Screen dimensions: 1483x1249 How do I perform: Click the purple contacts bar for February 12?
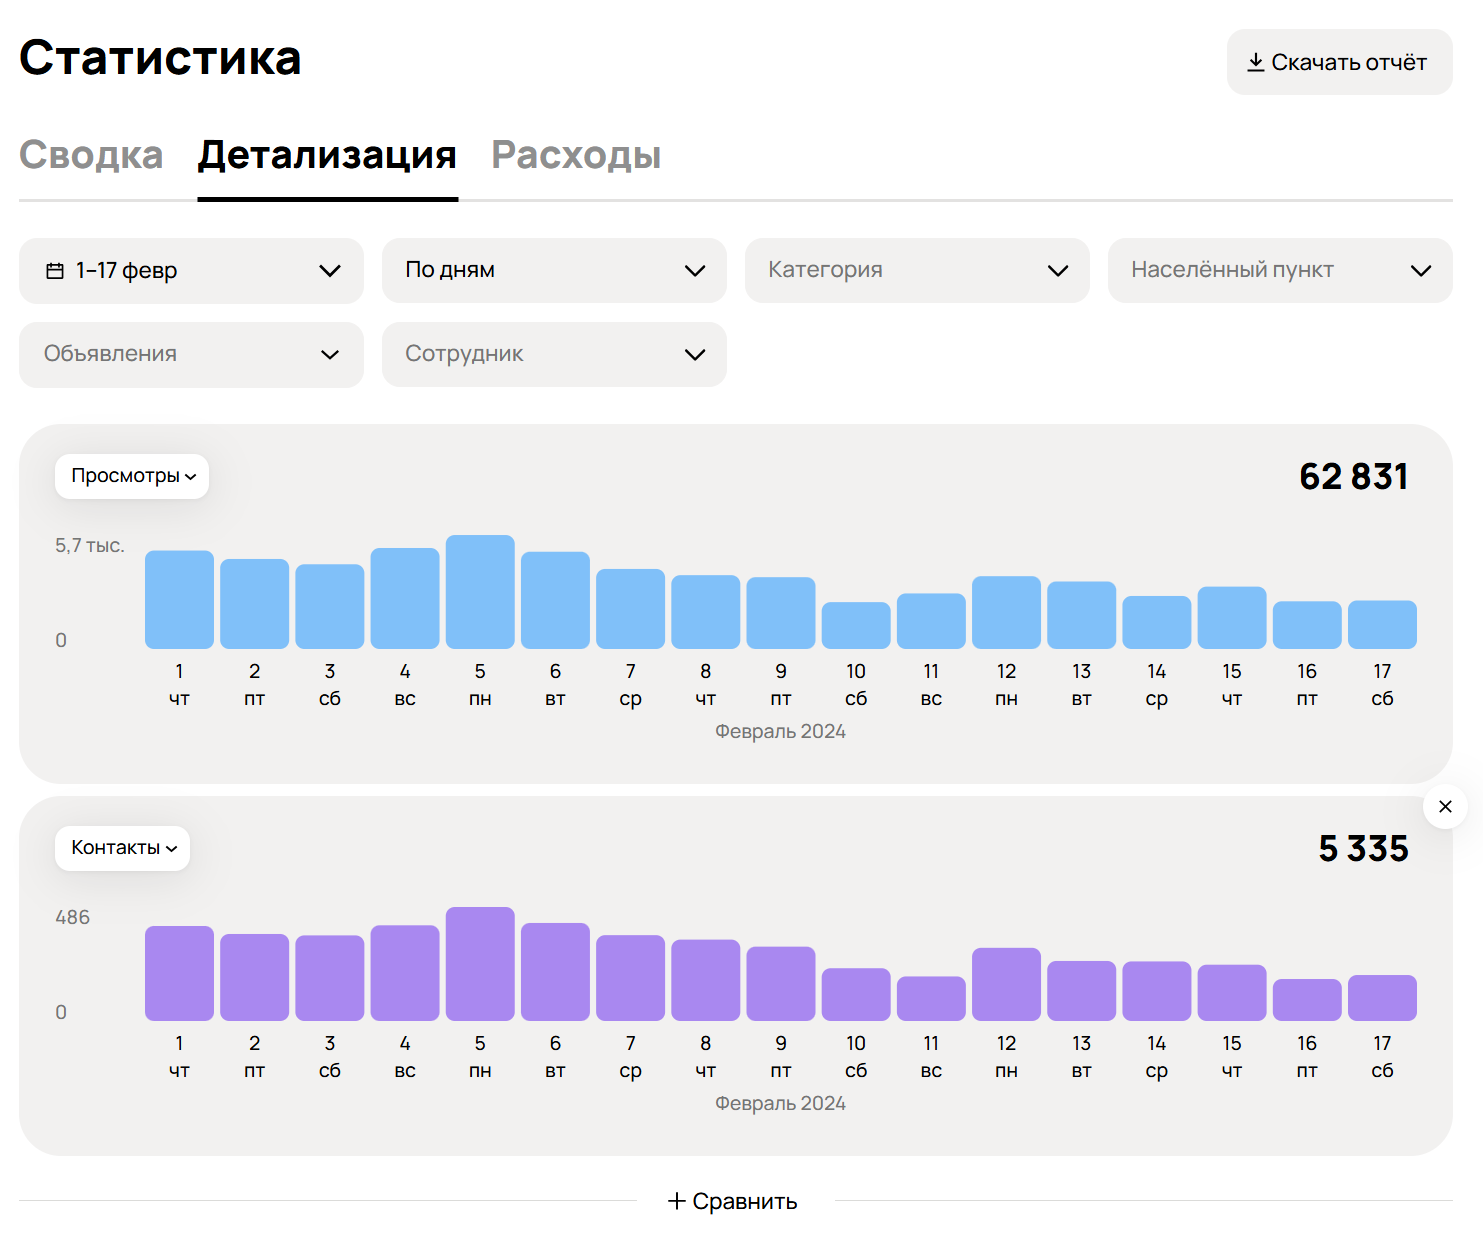tap(1006, 984)
